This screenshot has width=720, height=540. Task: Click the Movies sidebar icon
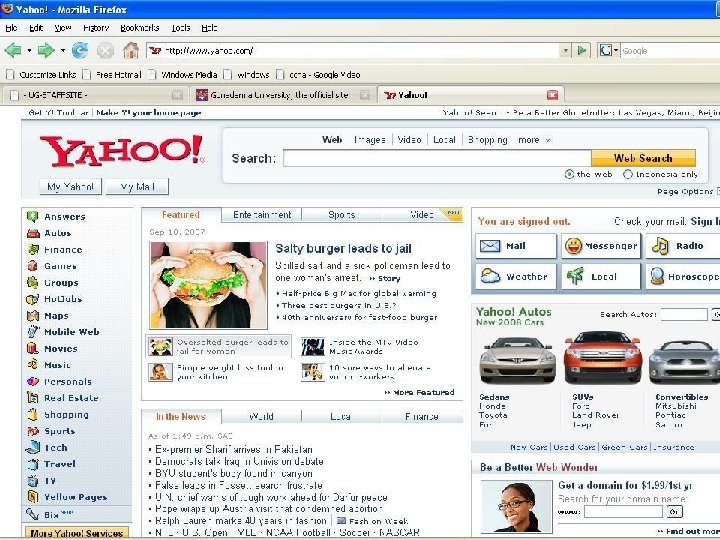(33, 349)
